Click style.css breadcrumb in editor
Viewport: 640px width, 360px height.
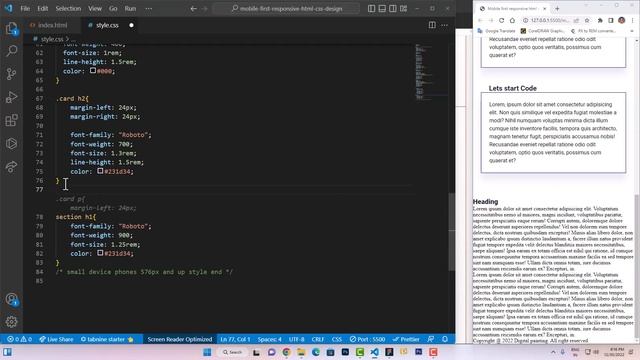(52, 39)
